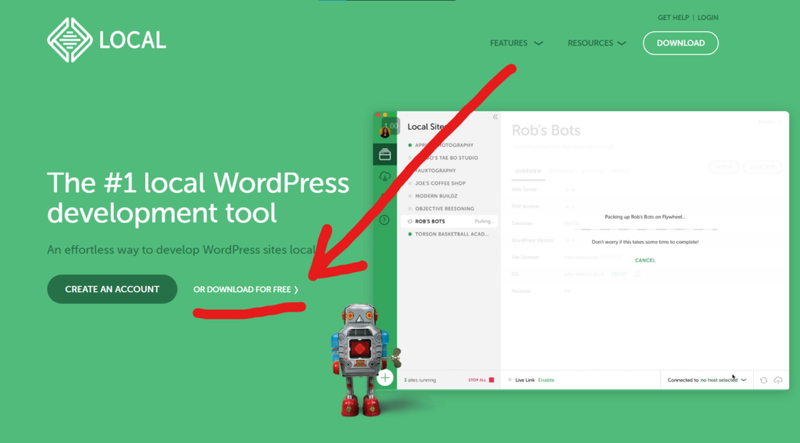The width and height of the screenshot is (800, 443).
Task: Click Enable next to Live Link
Action: [x=546, y=380]
